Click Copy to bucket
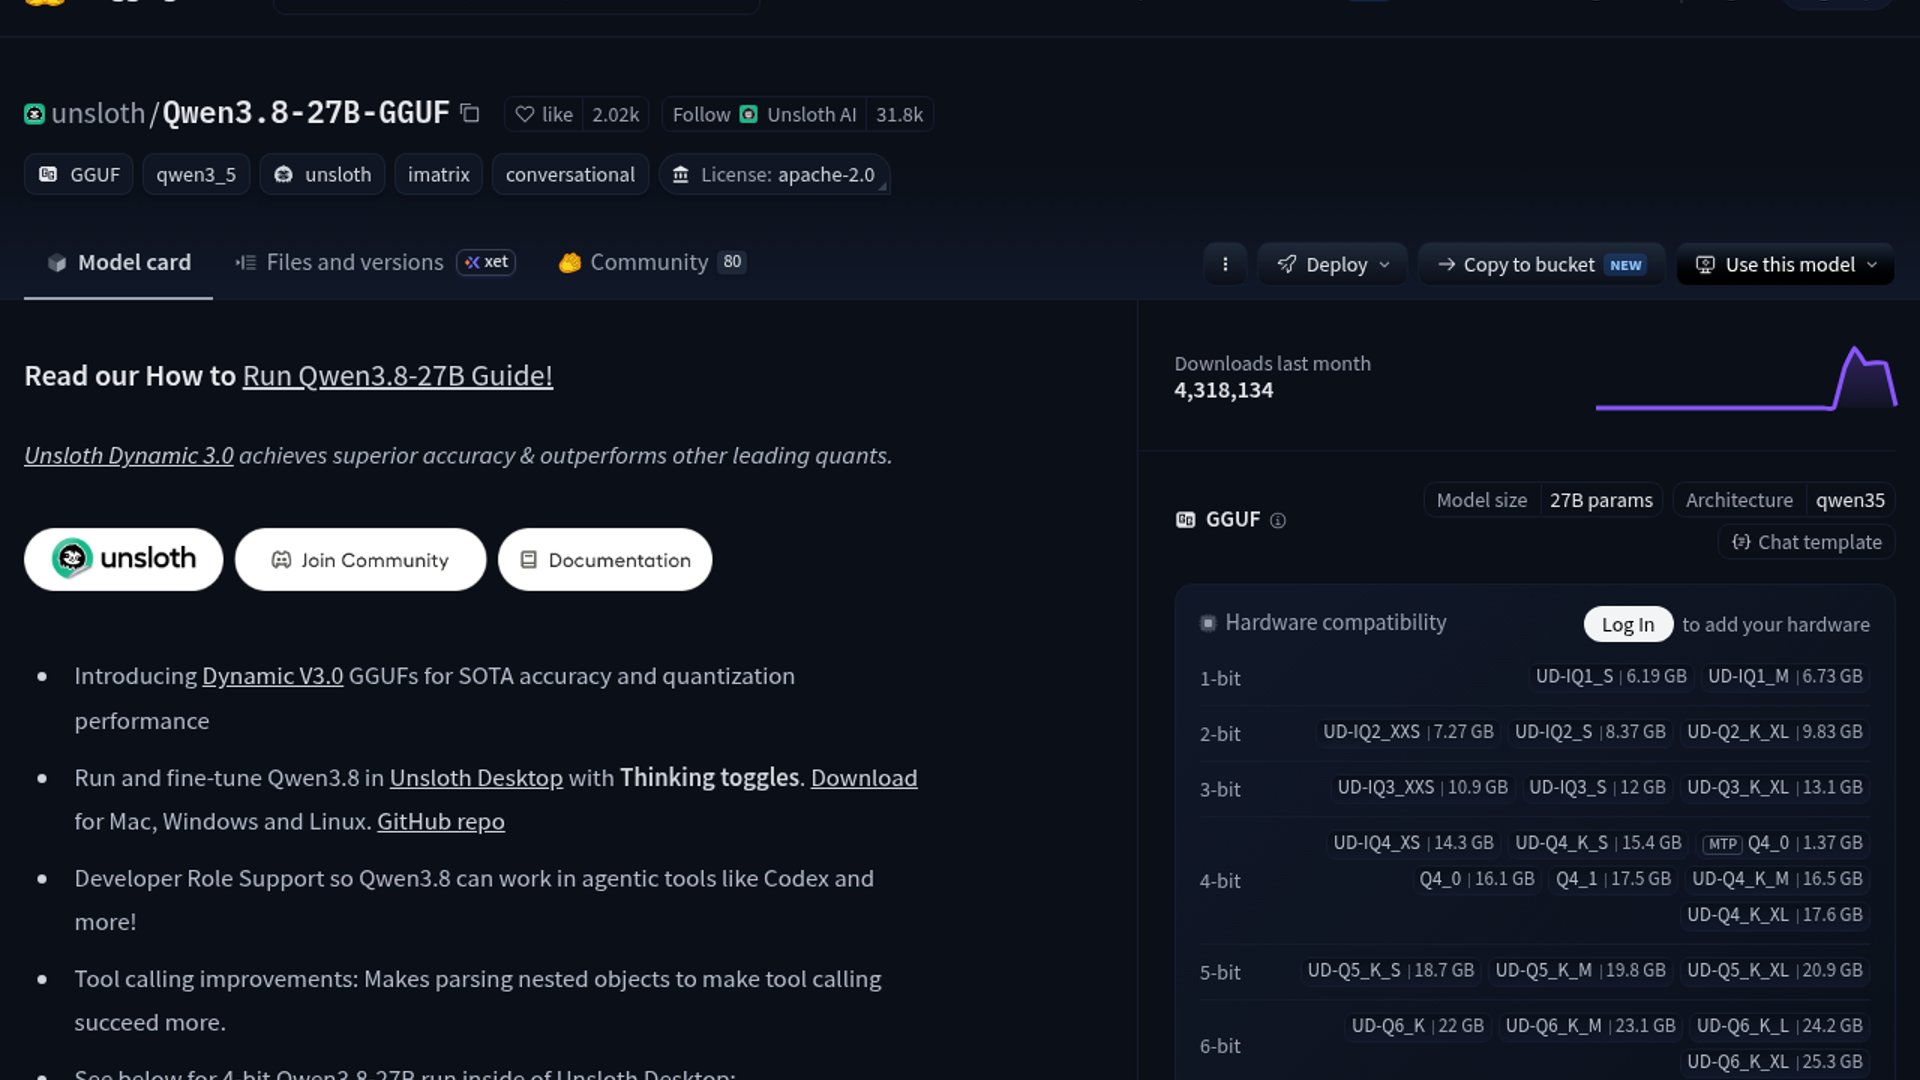 tap(1541, 265)
